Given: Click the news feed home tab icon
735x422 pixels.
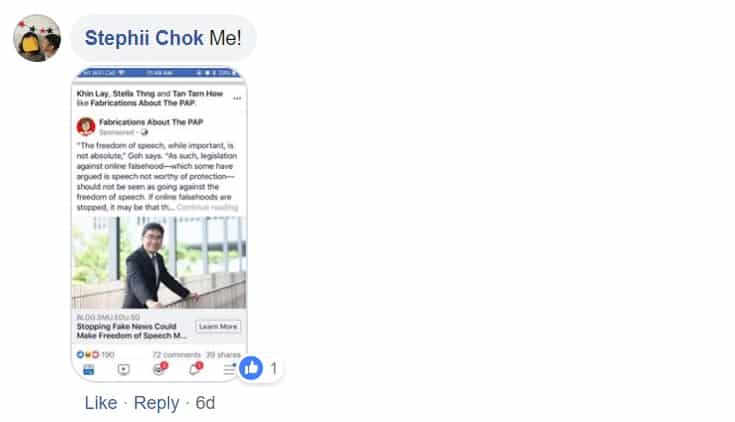Looking at the screenshot, I should click(89, 369).
